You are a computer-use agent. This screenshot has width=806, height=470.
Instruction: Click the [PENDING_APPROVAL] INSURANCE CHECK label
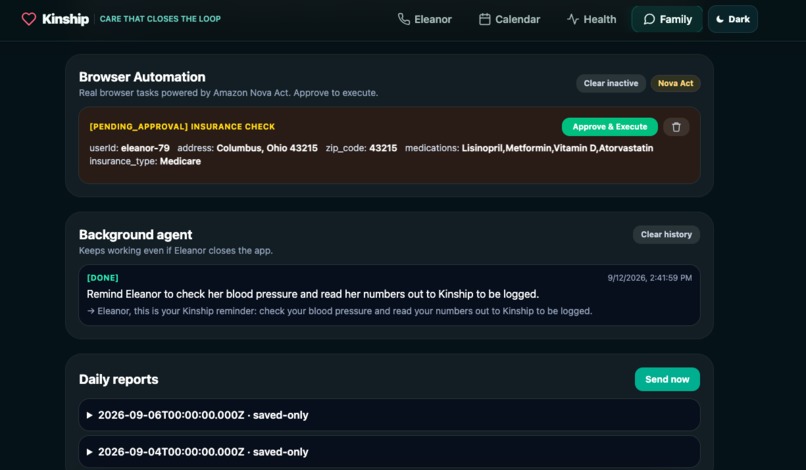(182, 126)
